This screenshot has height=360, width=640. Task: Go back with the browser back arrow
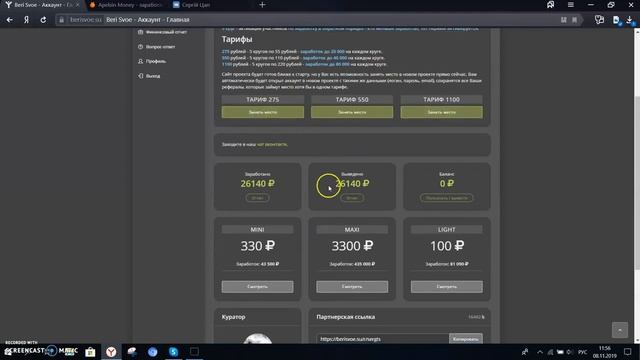pos(9,20)
